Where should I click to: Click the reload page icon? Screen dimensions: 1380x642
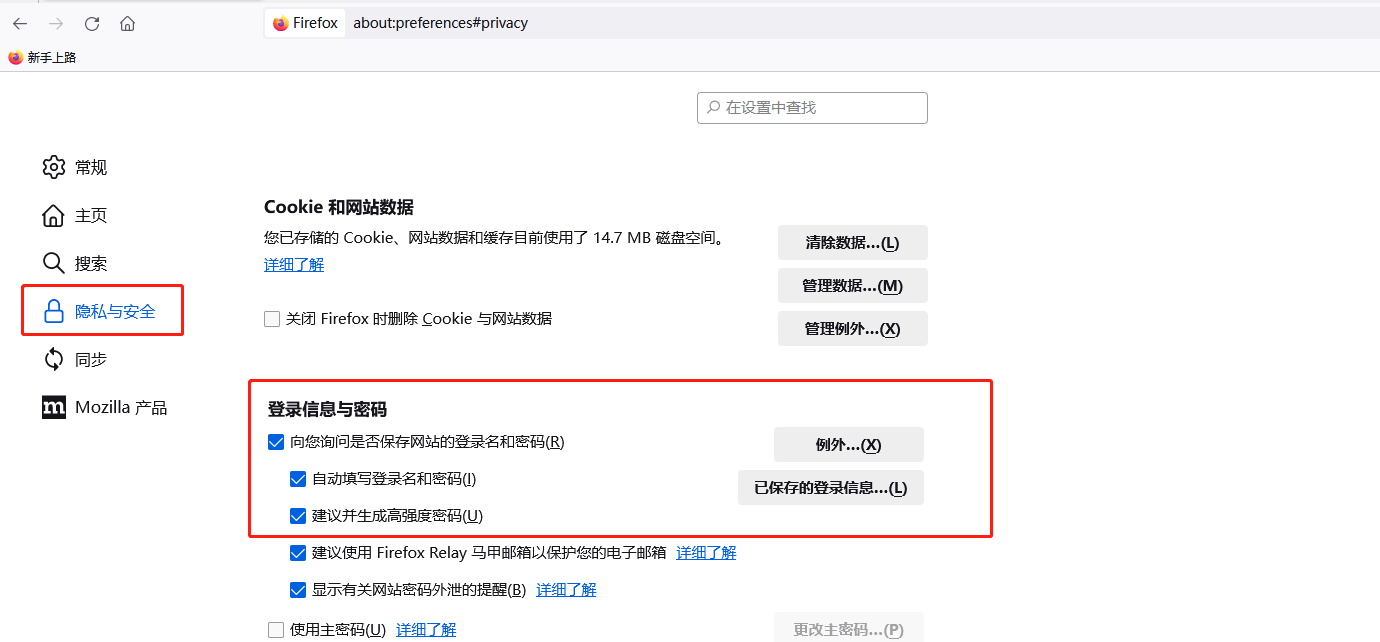(92, 23)
